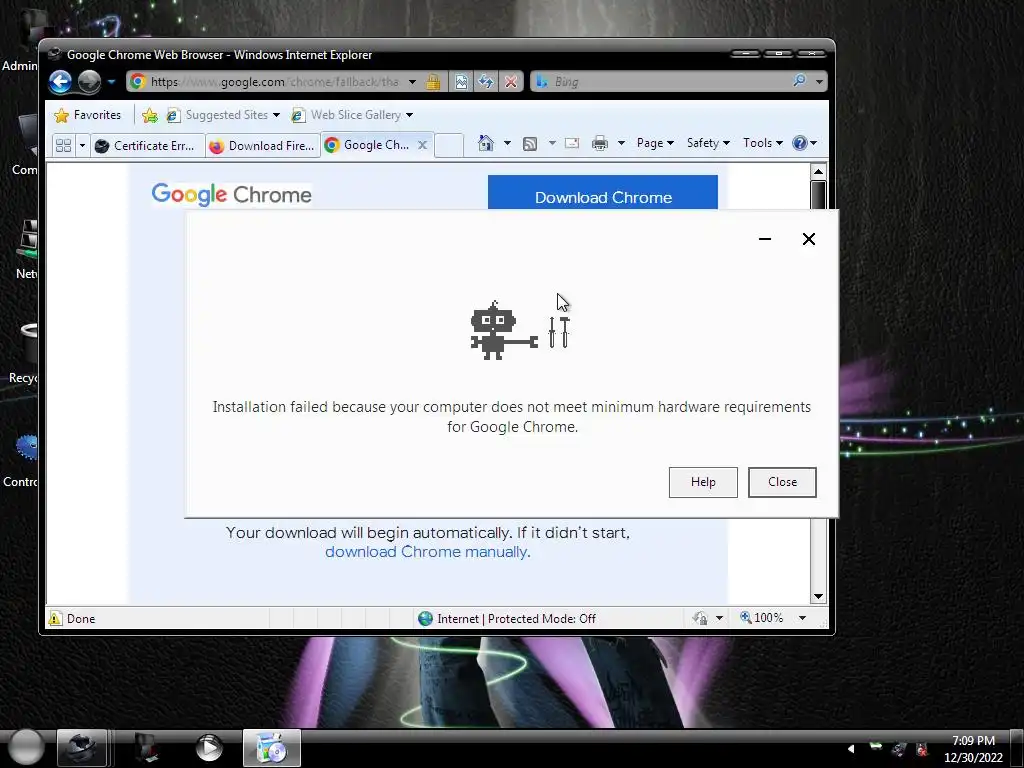Click the search magnifier icon
Image resolution: width=1024 pixels, height=768 pixels.
coord(799,81)
